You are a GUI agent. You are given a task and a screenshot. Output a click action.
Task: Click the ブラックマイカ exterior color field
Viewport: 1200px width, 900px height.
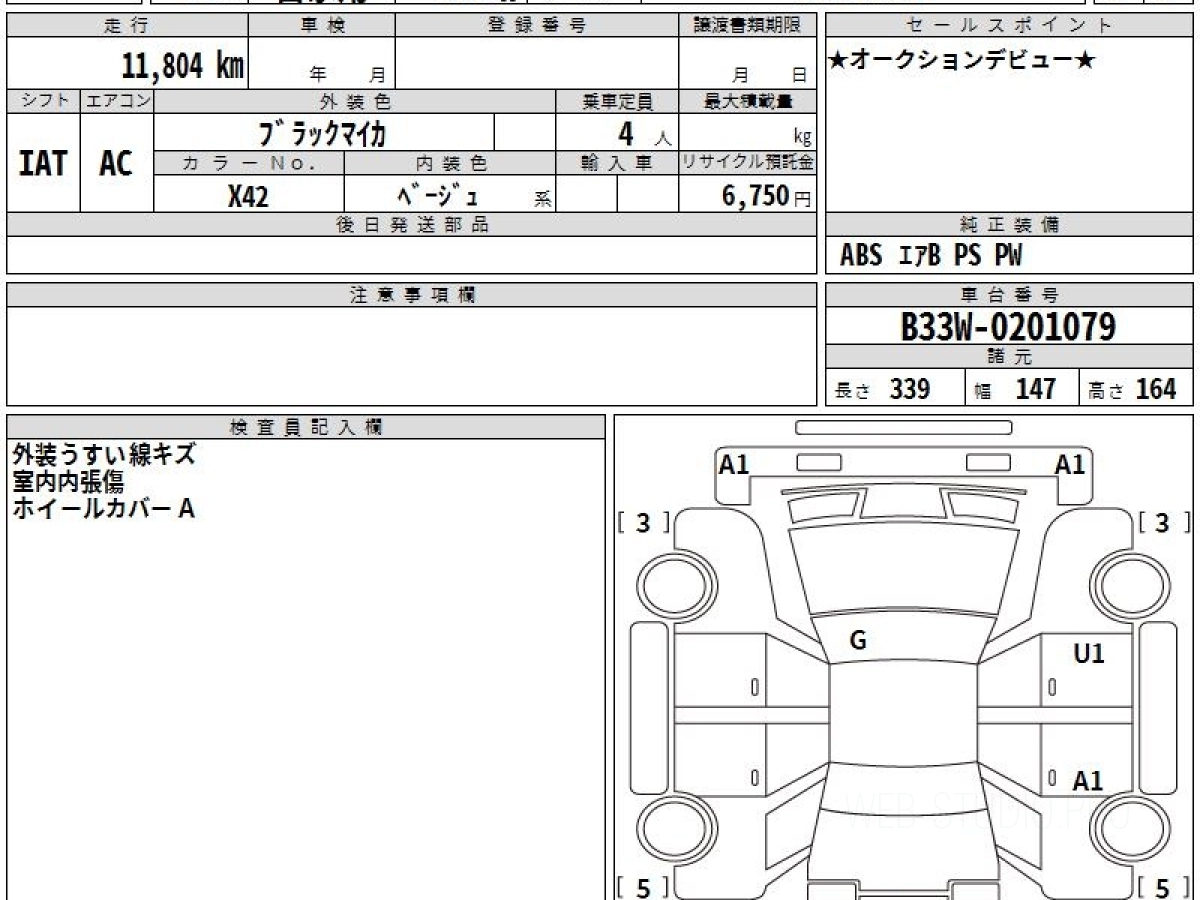pos(322,132)
